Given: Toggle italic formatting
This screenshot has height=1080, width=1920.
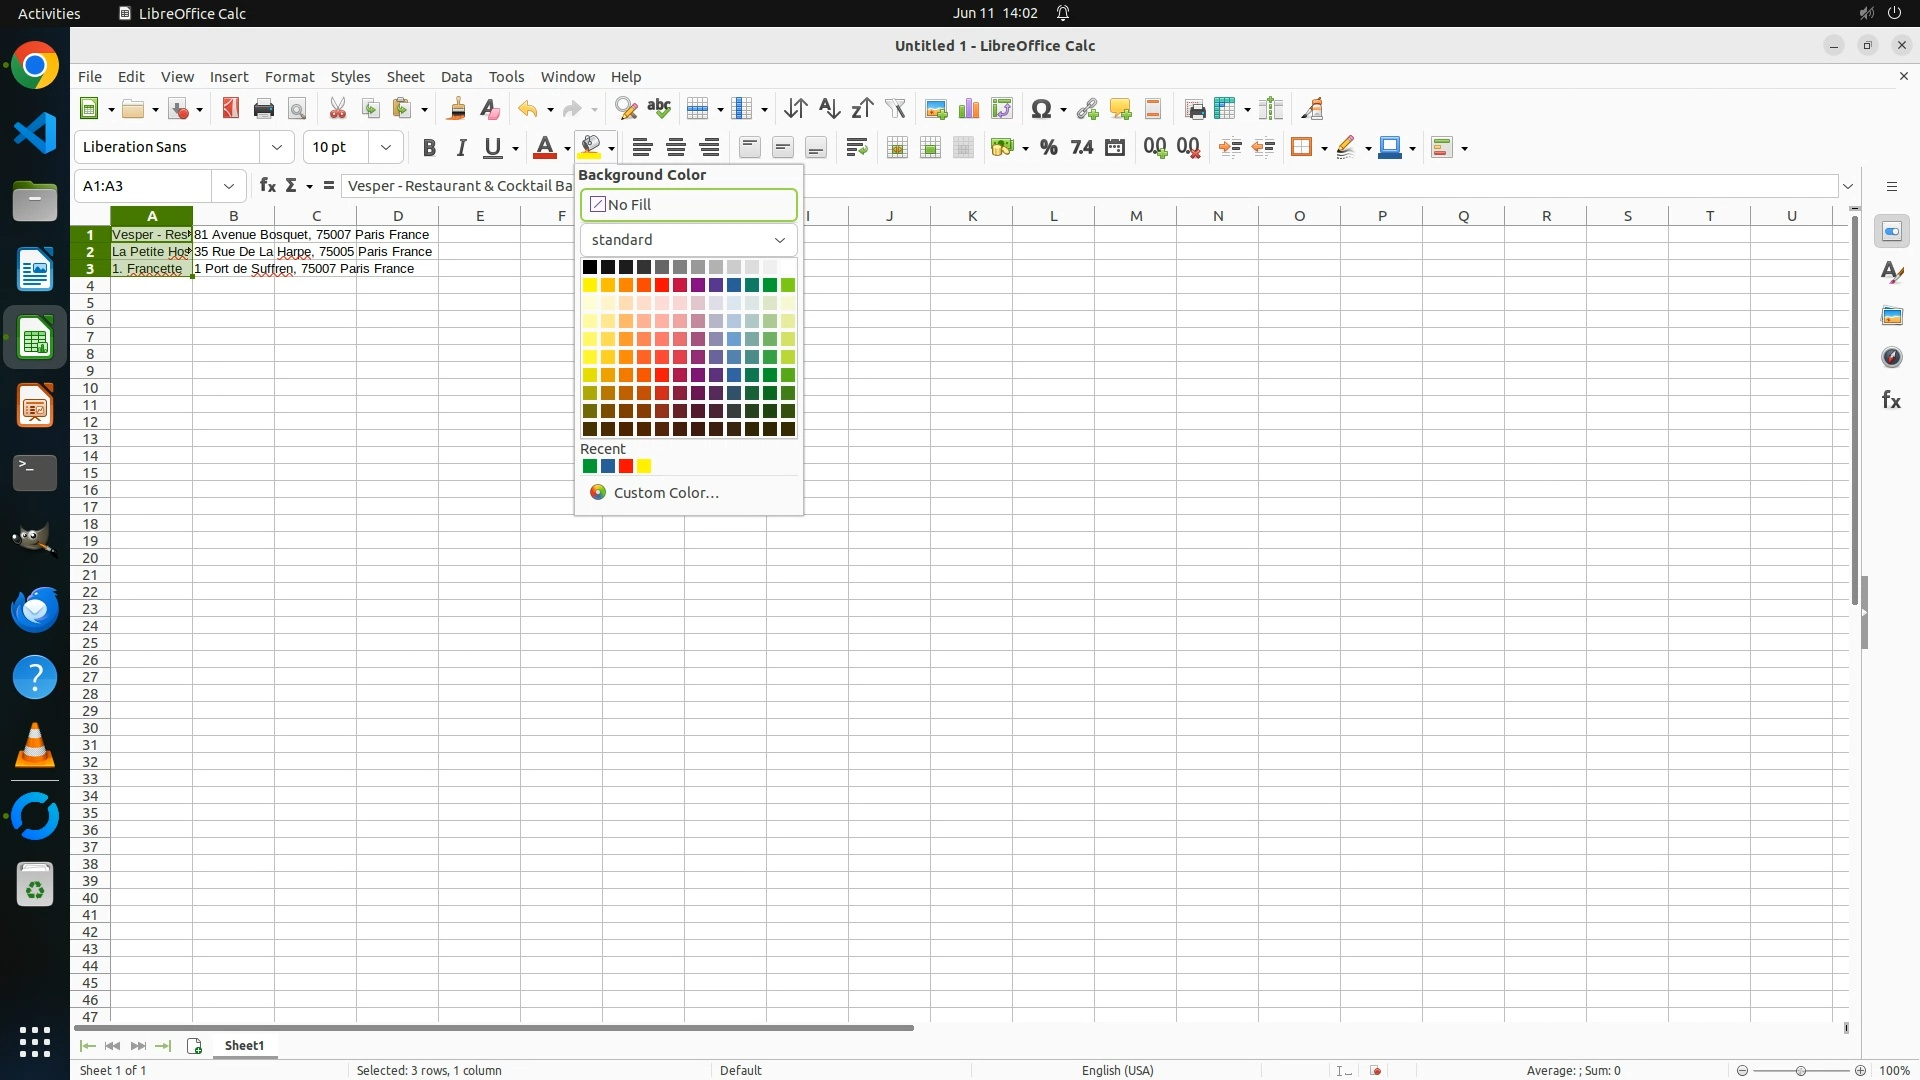Looking at the screenshot, I should (x=461, y=148).
